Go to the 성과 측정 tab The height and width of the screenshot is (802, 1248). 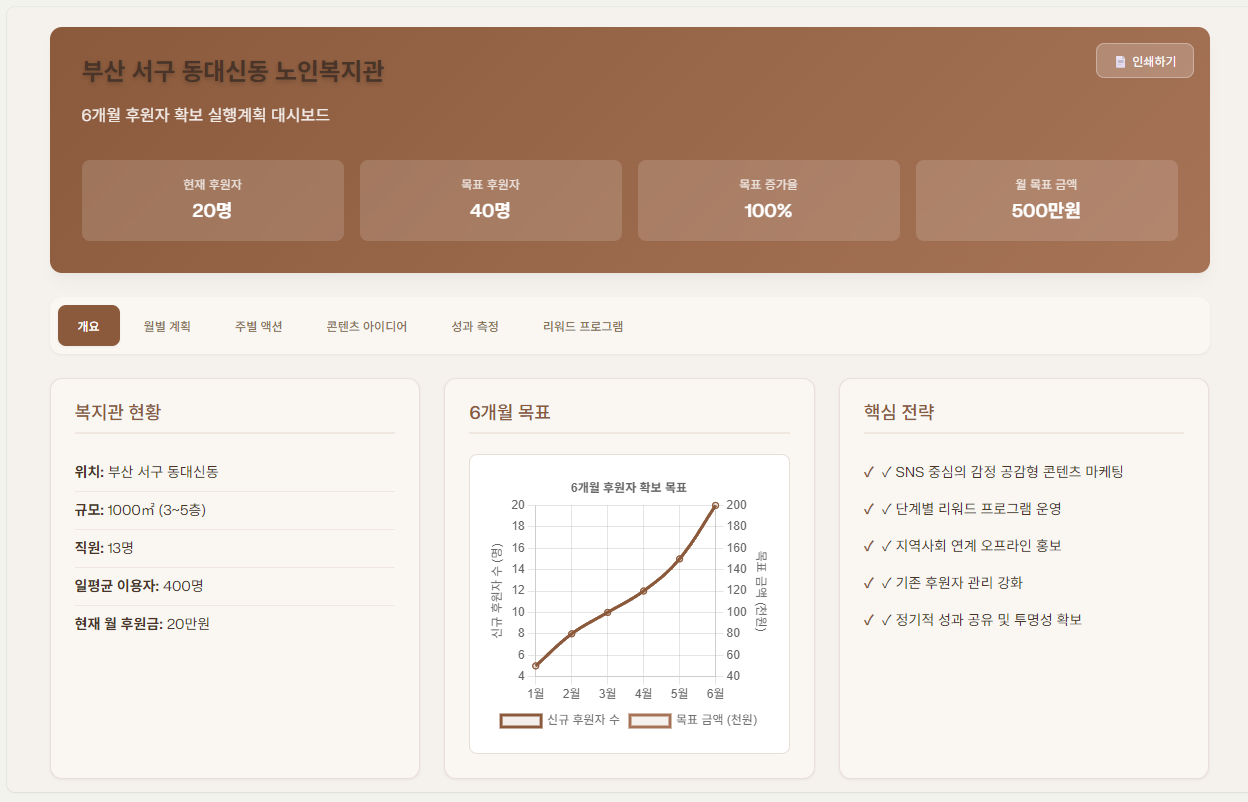474,324
